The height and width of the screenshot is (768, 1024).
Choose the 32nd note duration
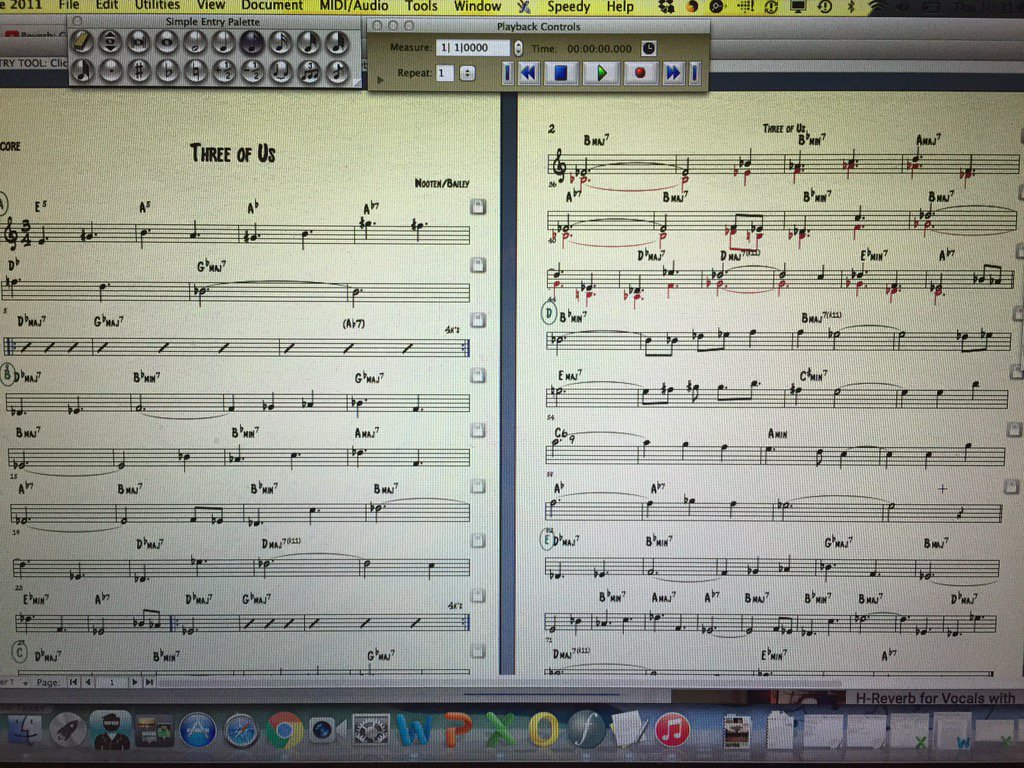click(x=308, y=43)
